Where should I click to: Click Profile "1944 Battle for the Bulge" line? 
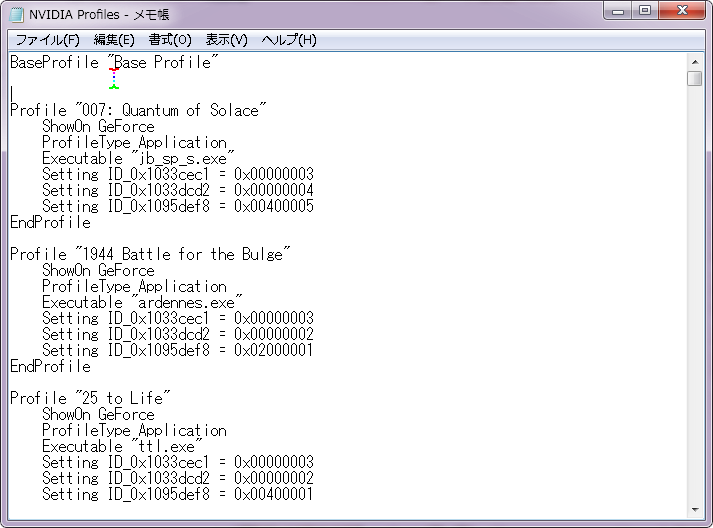tap(150, 254)
